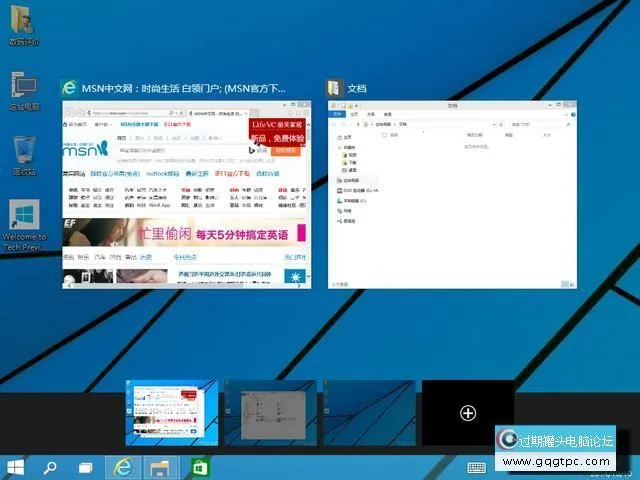Show the touch keyboard from system tray
This screenshot has height=480, width=640.
click(x=476, y=467)
